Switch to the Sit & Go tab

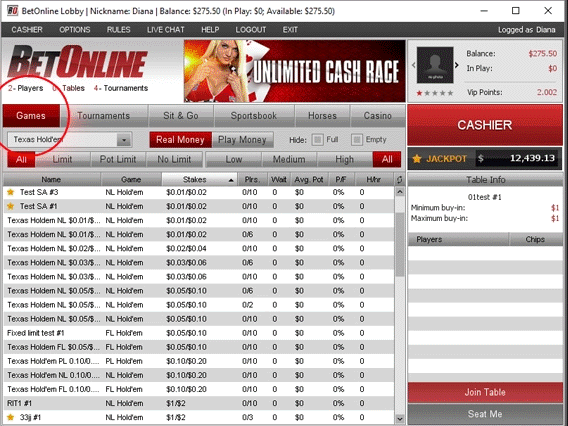pyautogui.click(x=181, y=116)
